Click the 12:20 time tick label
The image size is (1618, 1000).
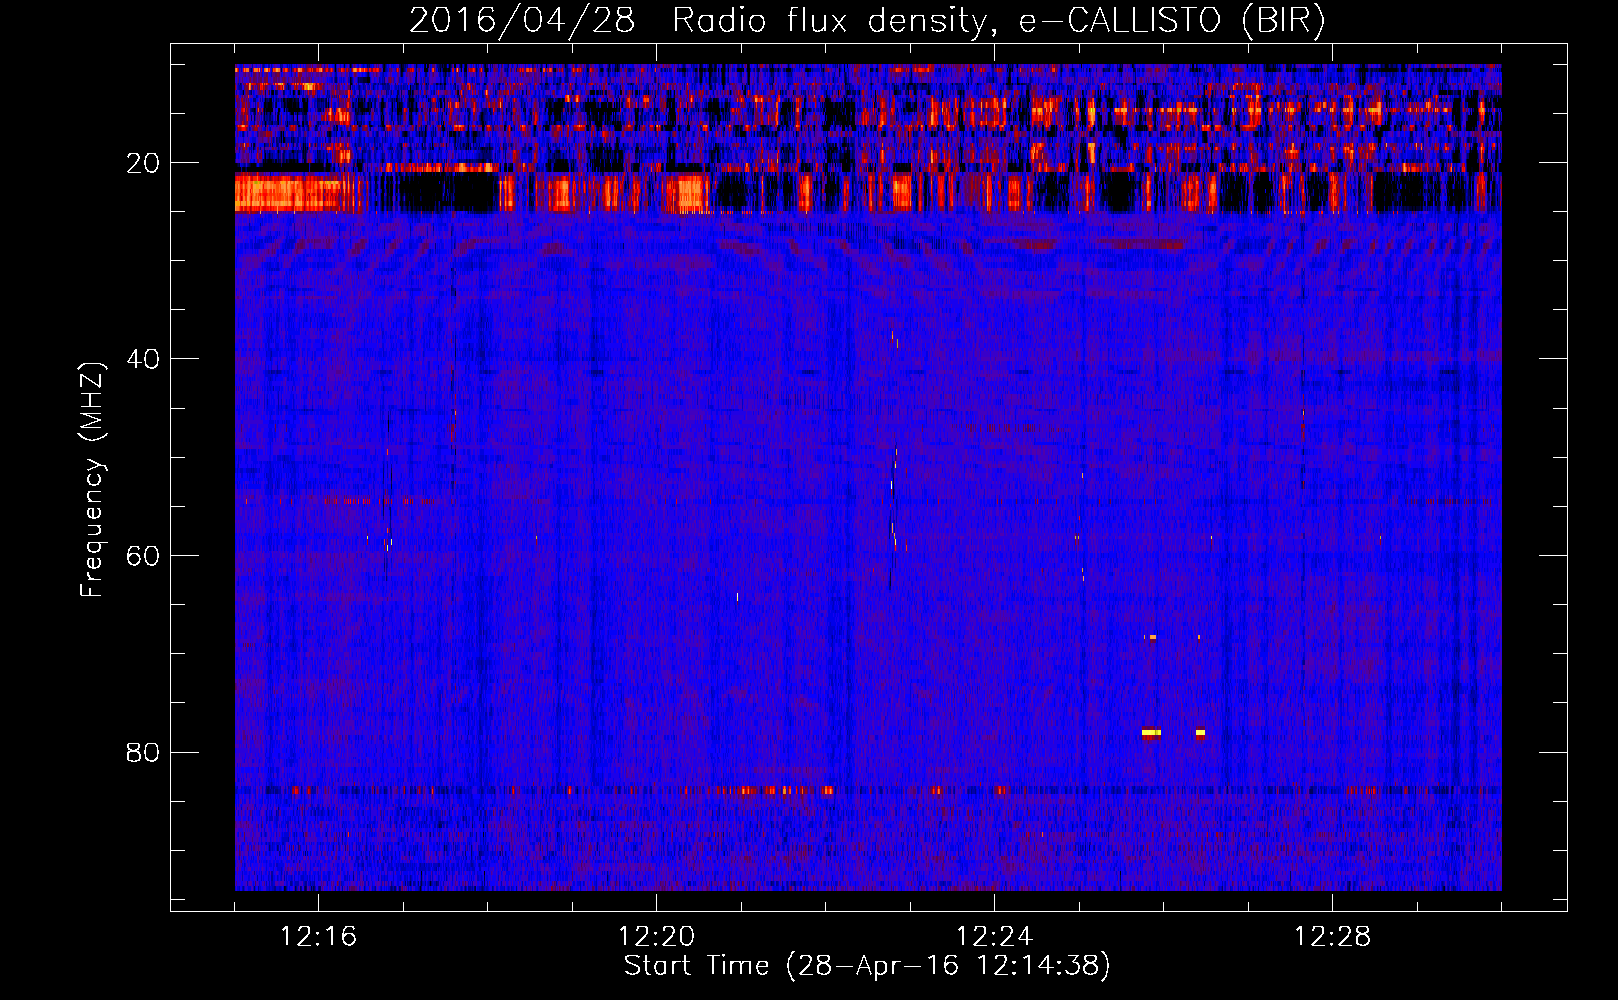tap(657, 937)
